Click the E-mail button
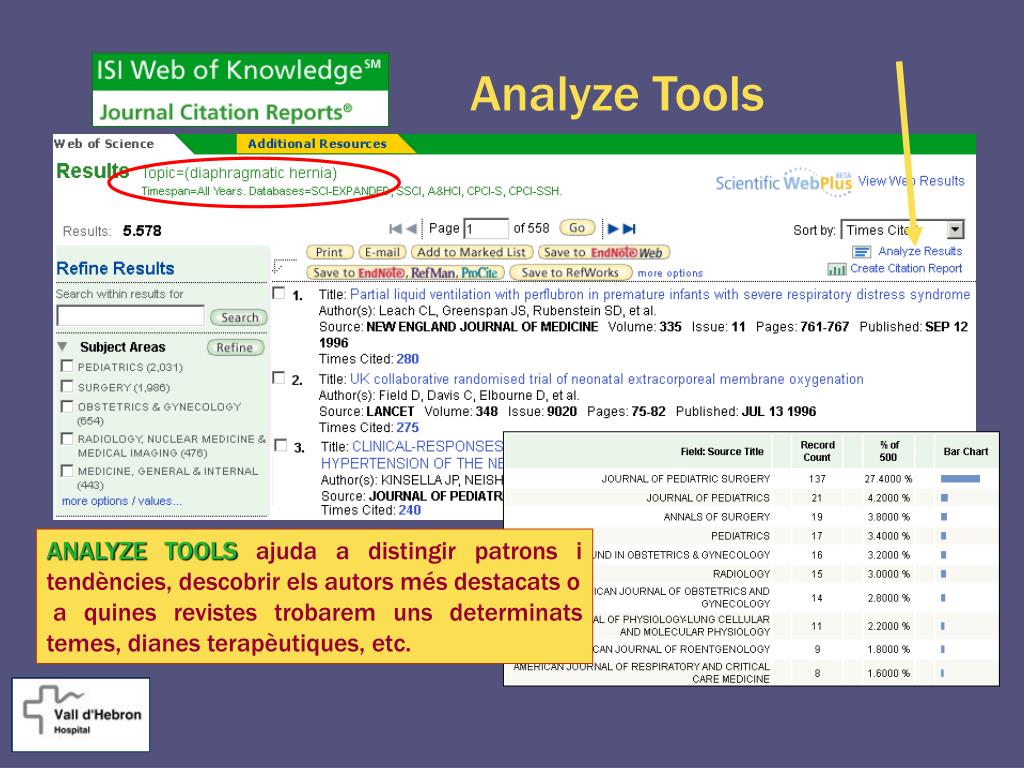Viewport: 1024px width, 768px height. [x=383, y=252]
